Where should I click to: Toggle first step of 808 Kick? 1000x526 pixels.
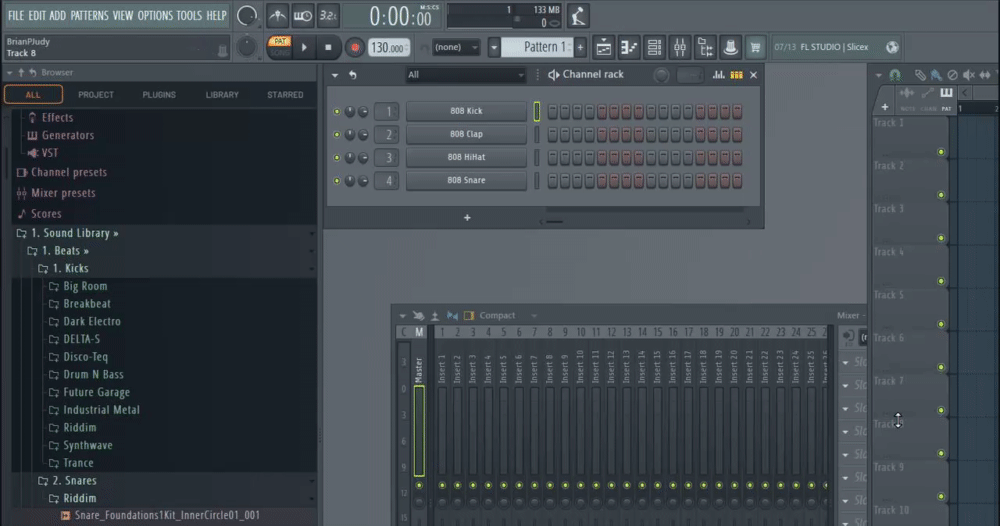(552, 112)
